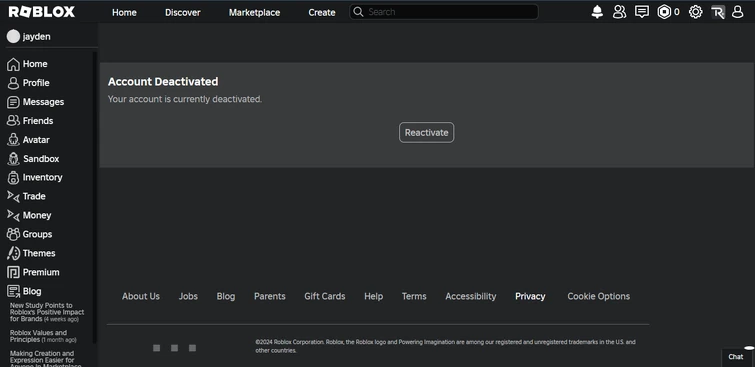The height and width of the screenshot is (367, 755).
Task: Select Premium label in sidebar
Action: tap(41, 273)
